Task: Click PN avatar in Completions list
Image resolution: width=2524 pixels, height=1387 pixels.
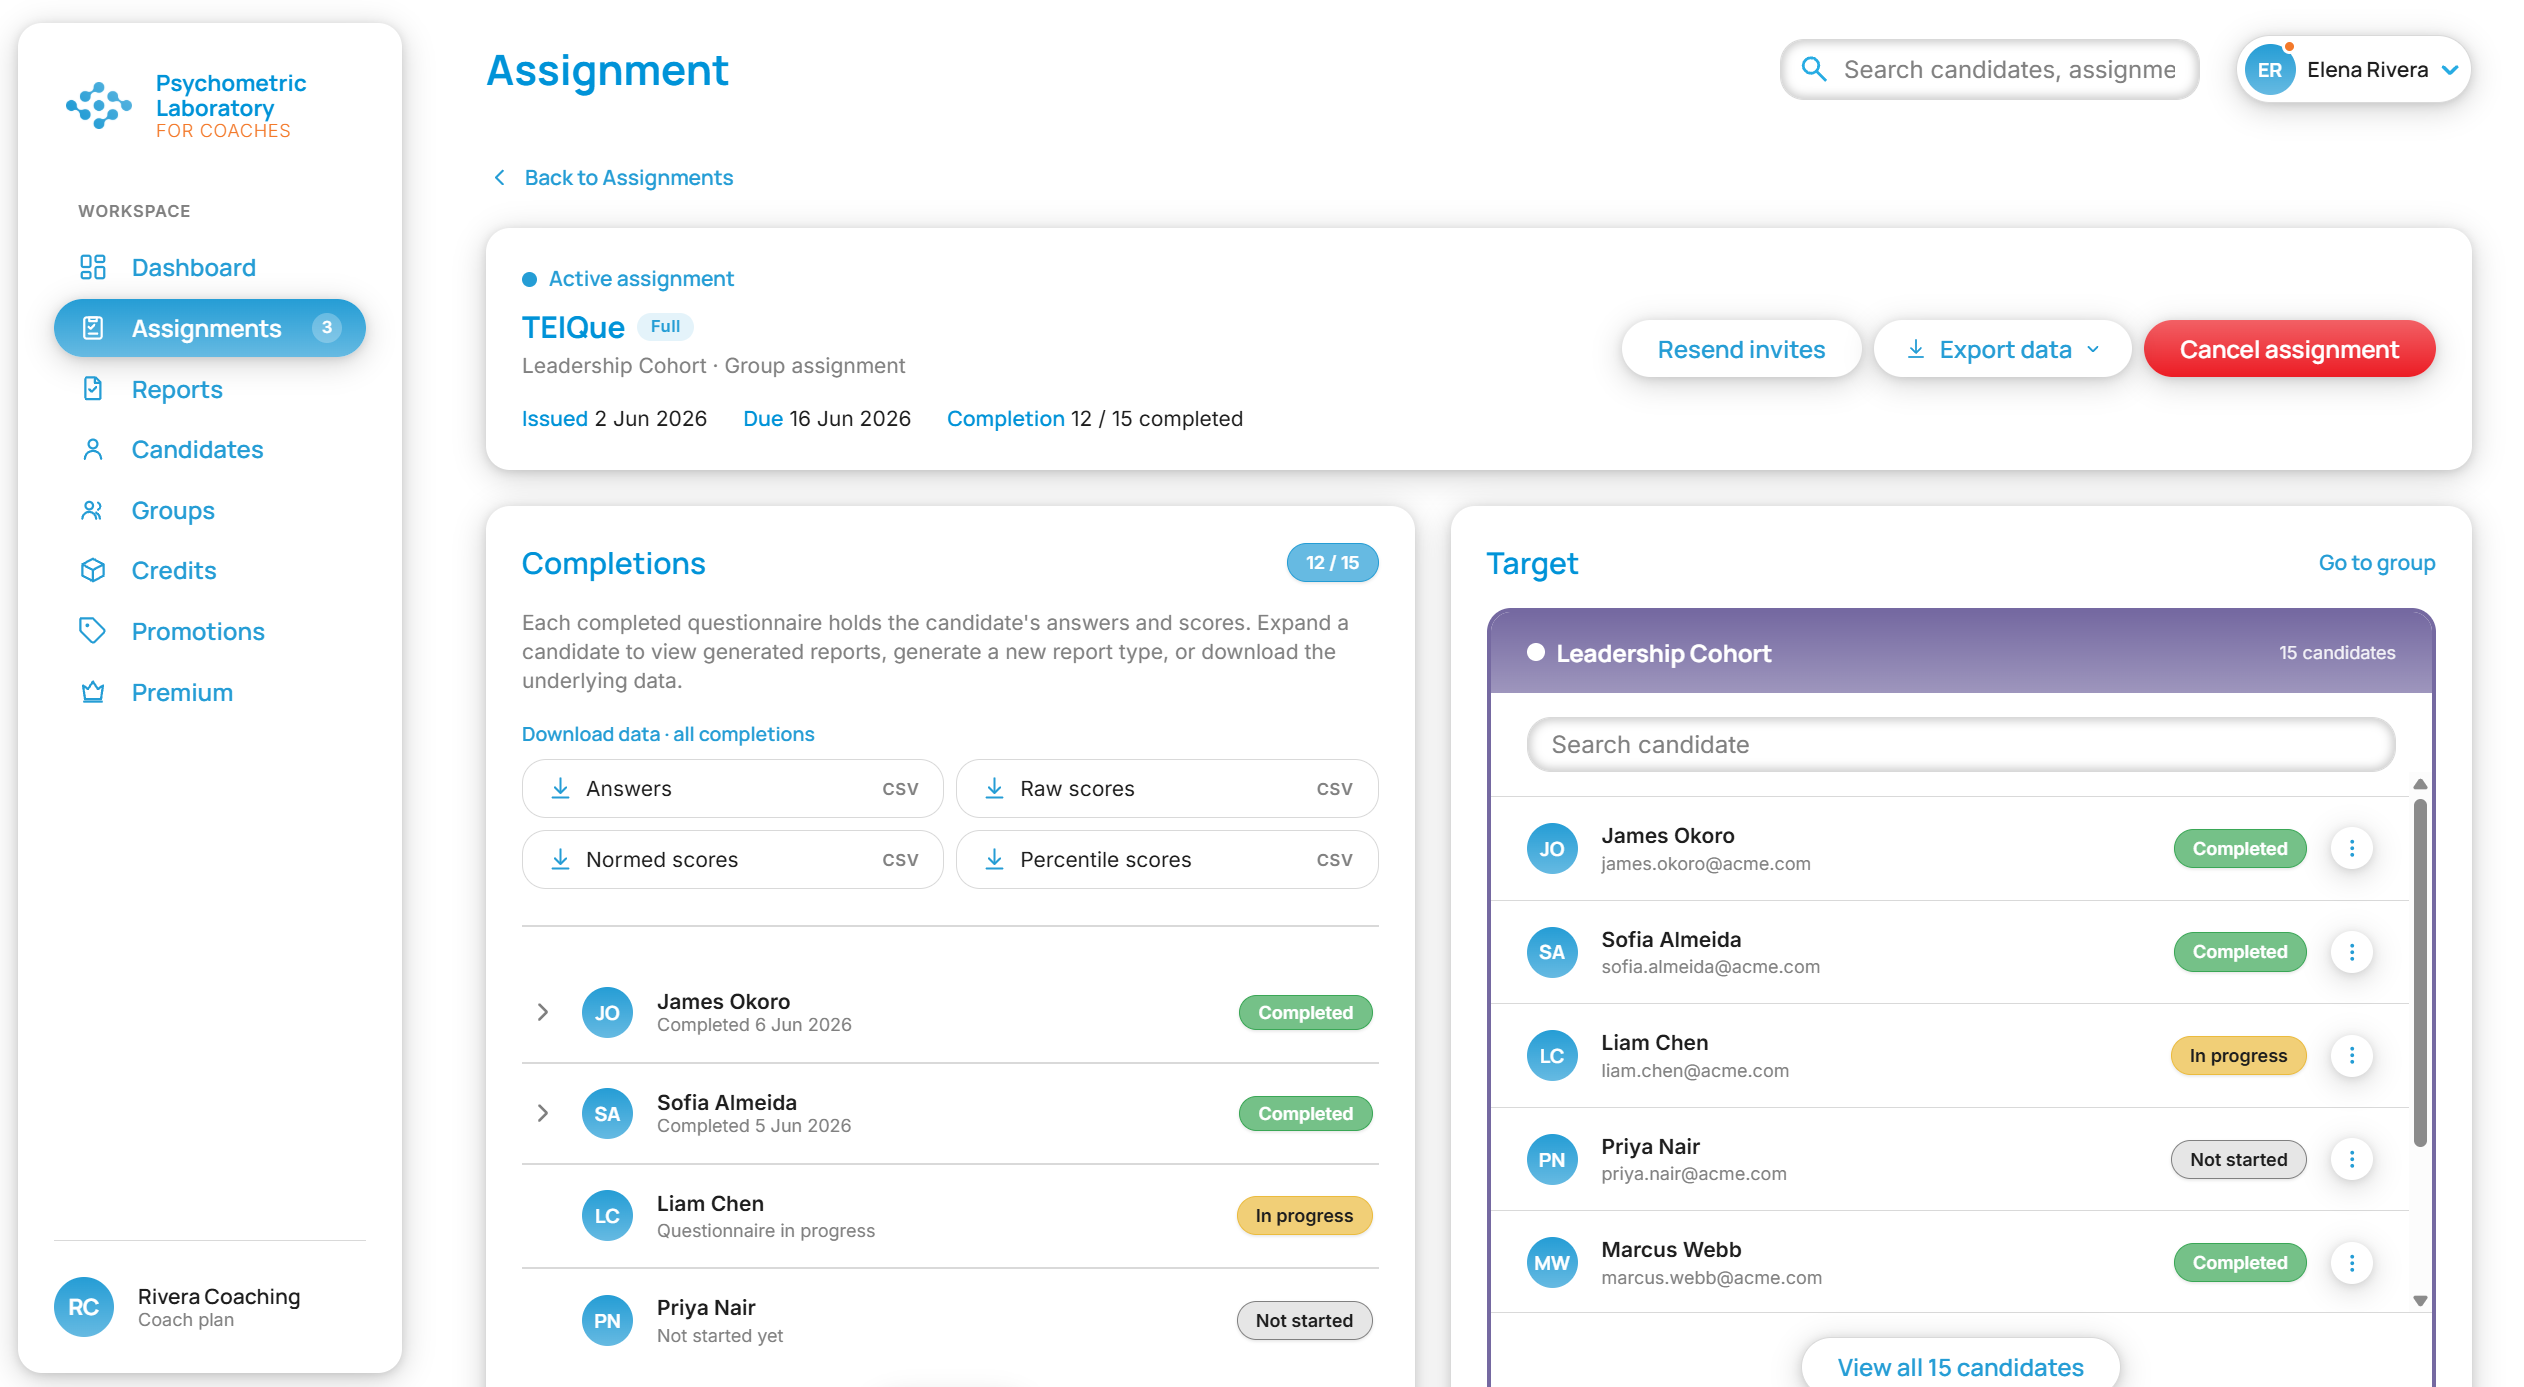Action: (607, 1321)
